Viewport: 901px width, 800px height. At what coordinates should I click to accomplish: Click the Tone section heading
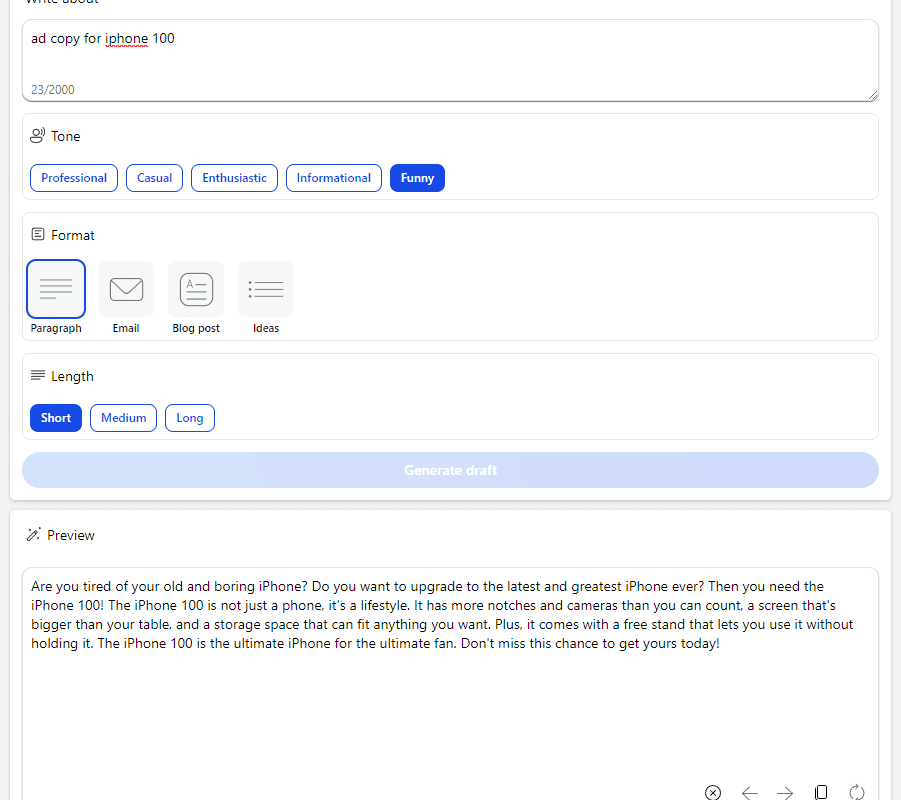pyautogui.click(x=66, y=136)
